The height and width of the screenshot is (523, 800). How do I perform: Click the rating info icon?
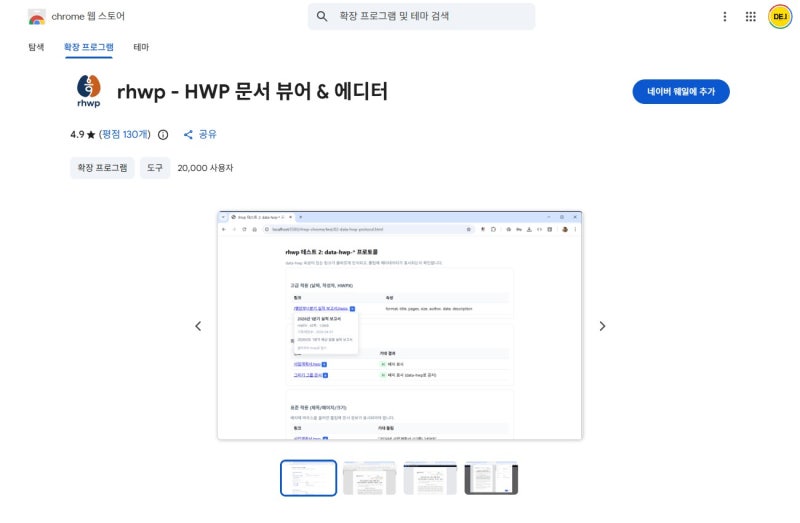point(163,135)
